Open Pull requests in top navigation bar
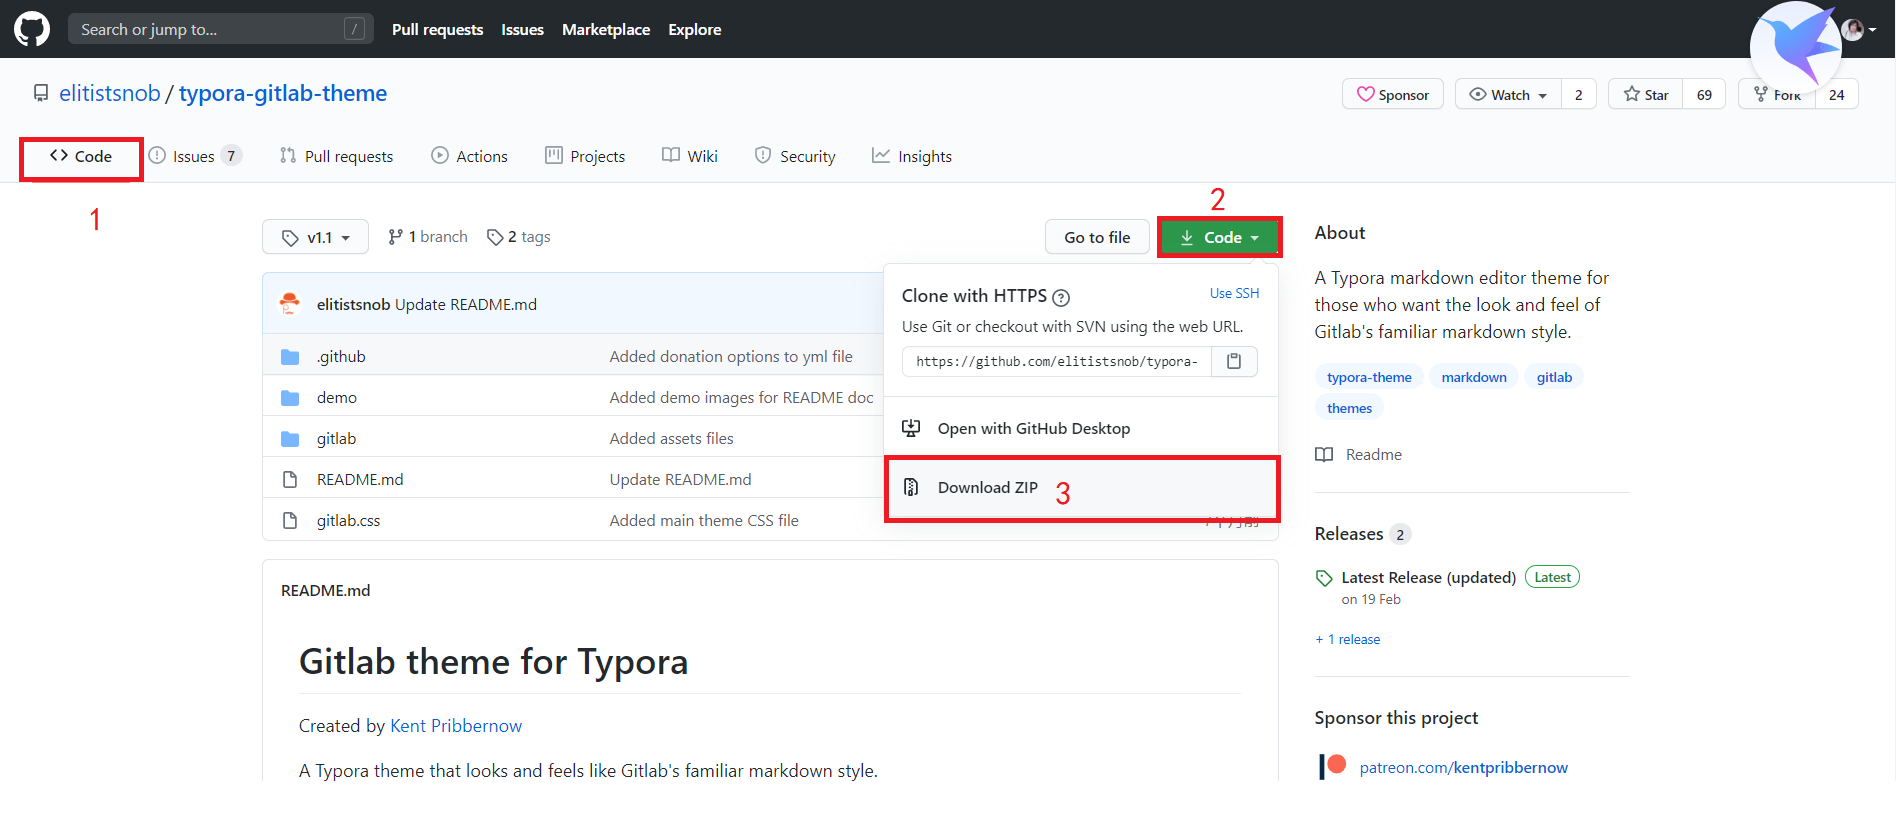1896x835 pixels. [x=437, y=29]
